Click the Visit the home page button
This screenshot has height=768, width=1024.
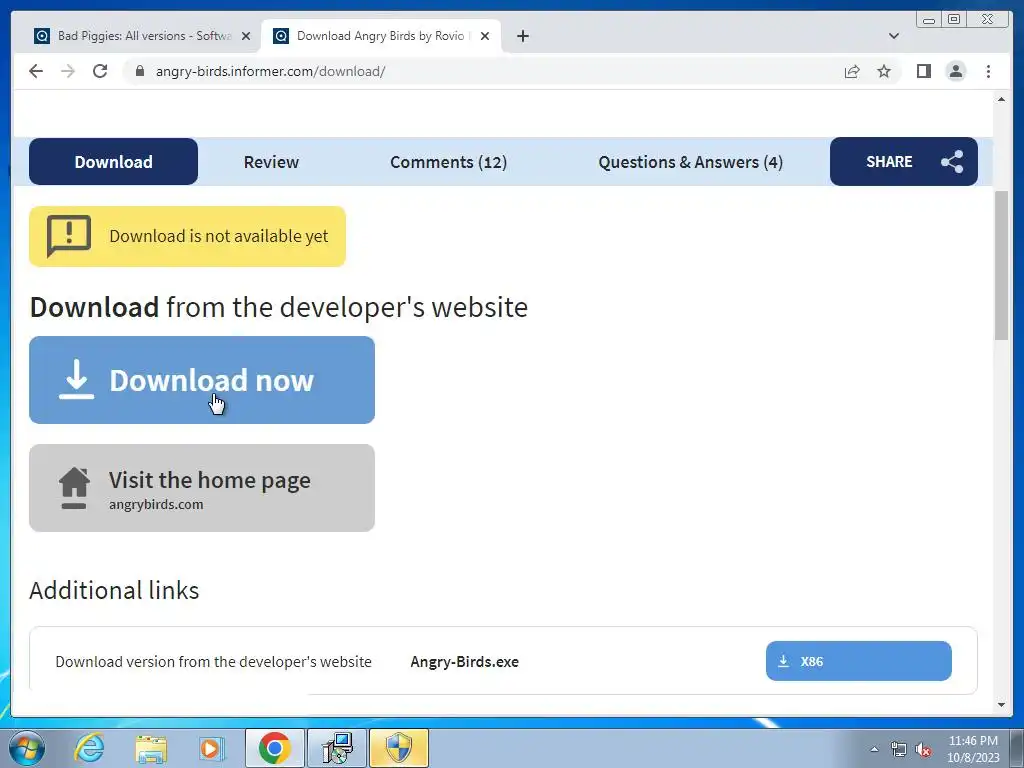click(x=202, y=488)
